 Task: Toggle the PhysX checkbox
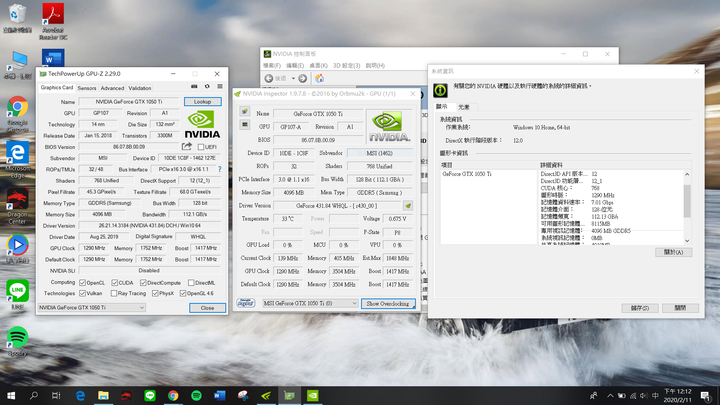click(155, 293)
